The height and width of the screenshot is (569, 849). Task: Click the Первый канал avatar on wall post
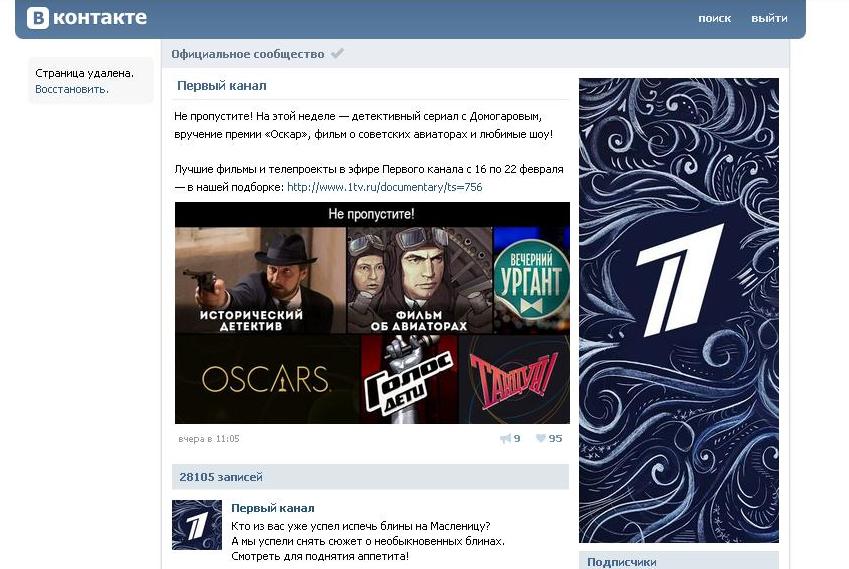tap(197, 525)
